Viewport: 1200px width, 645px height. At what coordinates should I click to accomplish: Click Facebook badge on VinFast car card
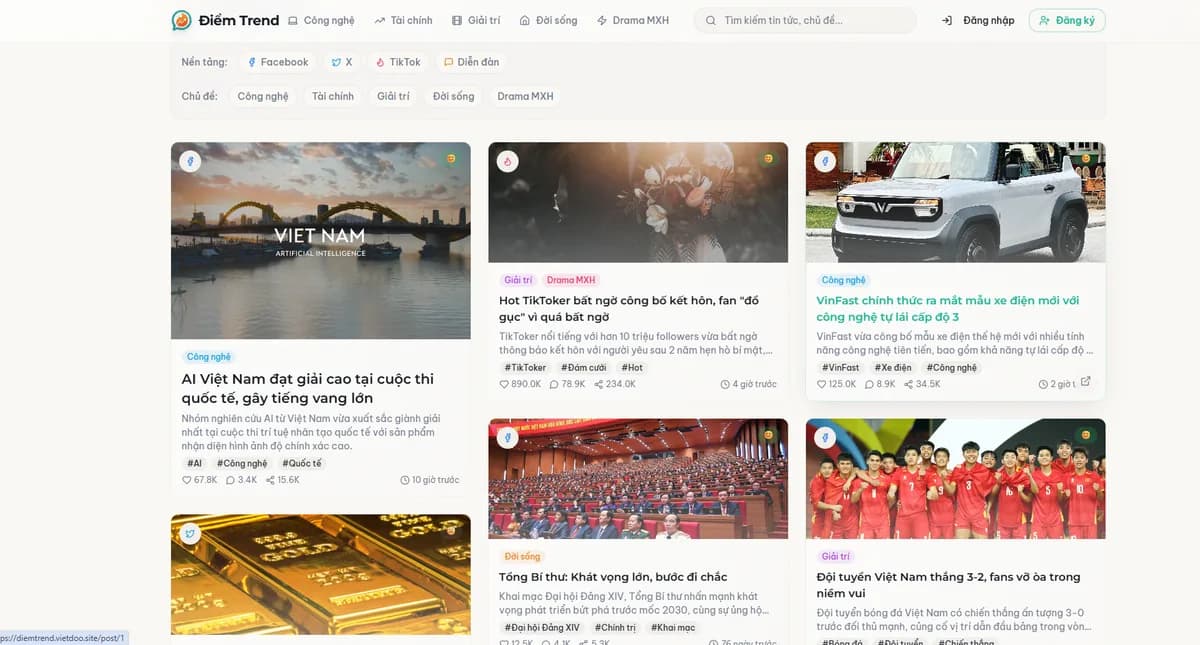825,161
